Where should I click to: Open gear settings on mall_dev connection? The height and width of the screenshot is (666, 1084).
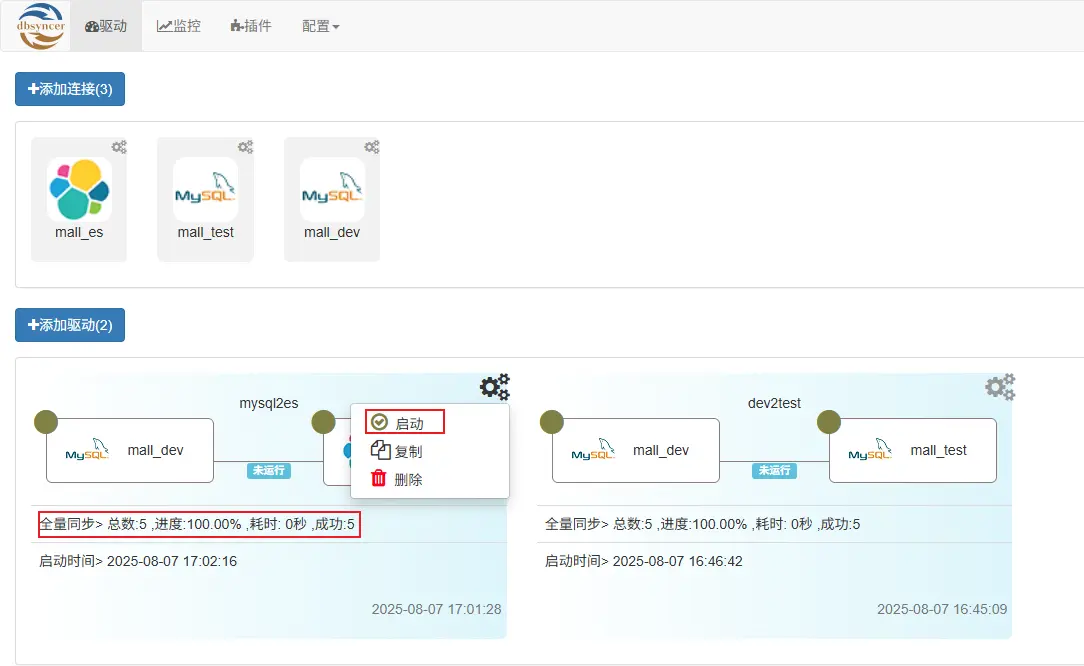(x=372, y=147)
